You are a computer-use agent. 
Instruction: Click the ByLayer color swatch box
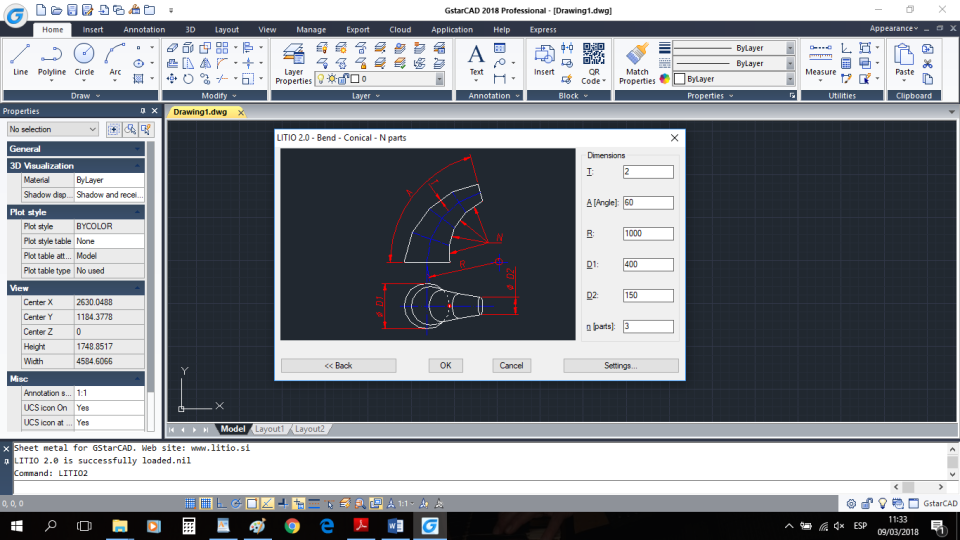coord(680,79)
